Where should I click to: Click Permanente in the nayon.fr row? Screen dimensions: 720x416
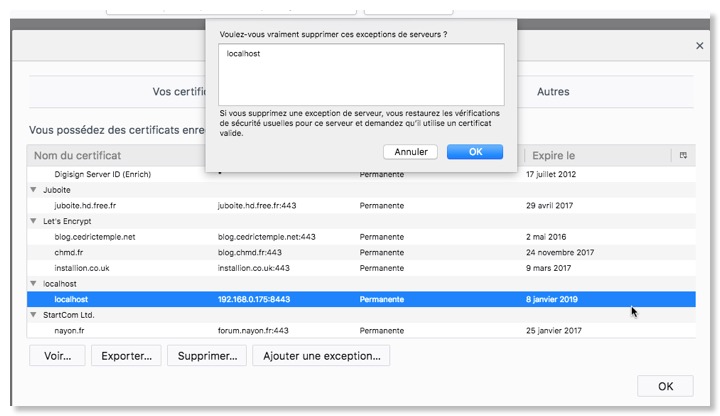[x=382, y=331]
